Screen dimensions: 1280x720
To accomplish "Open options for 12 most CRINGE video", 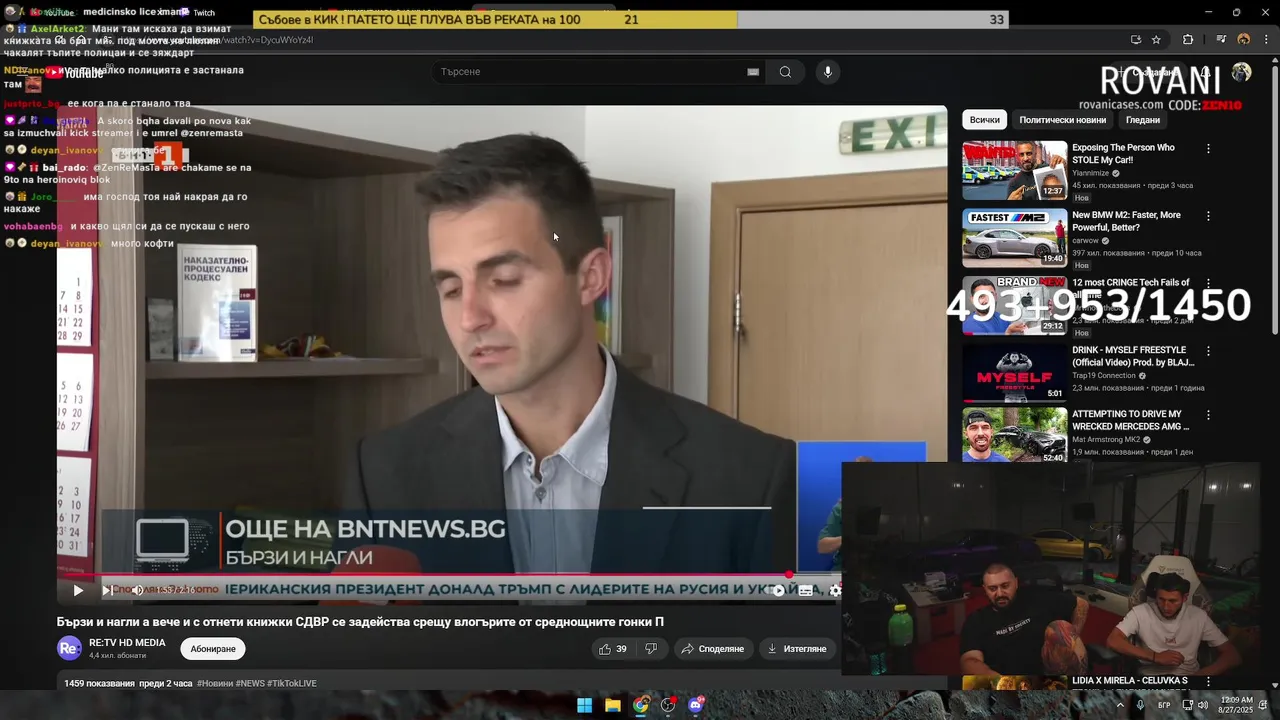I will (x=1208, y=284).
